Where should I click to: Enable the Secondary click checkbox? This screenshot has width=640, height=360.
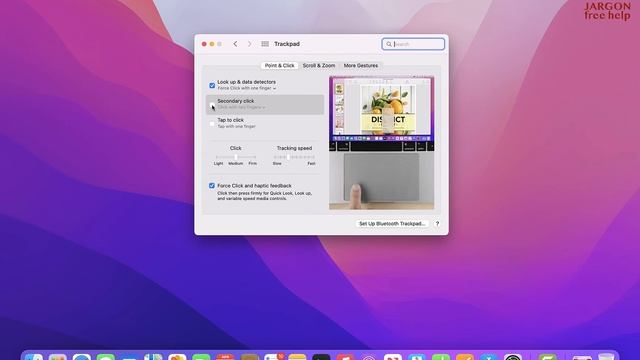tap(212, 104)
